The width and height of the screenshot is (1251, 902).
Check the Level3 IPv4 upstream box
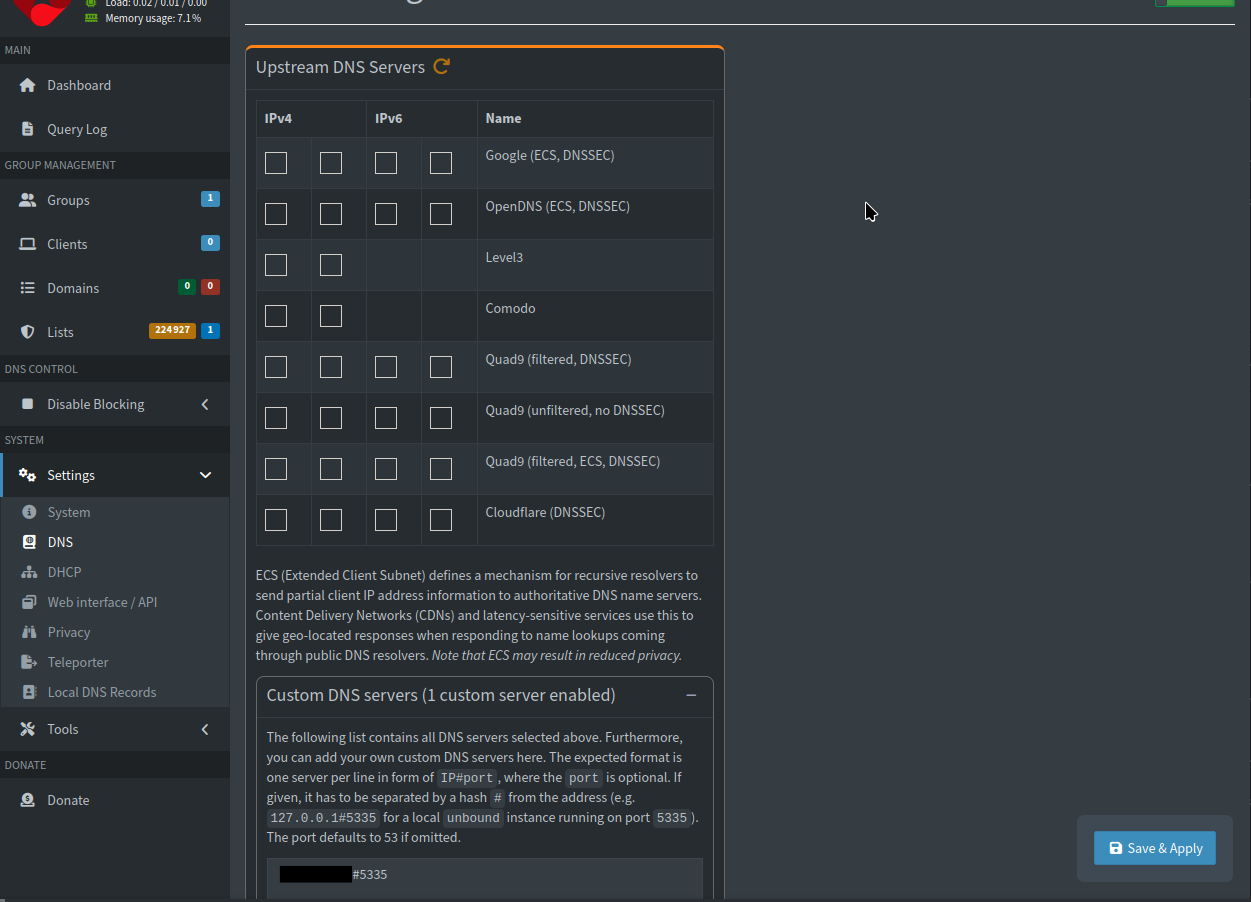pos(275,264)
